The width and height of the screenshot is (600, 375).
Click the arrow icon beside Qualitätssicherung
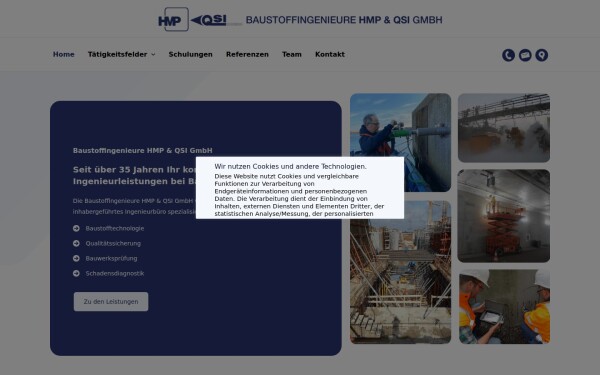pos(76,243)
